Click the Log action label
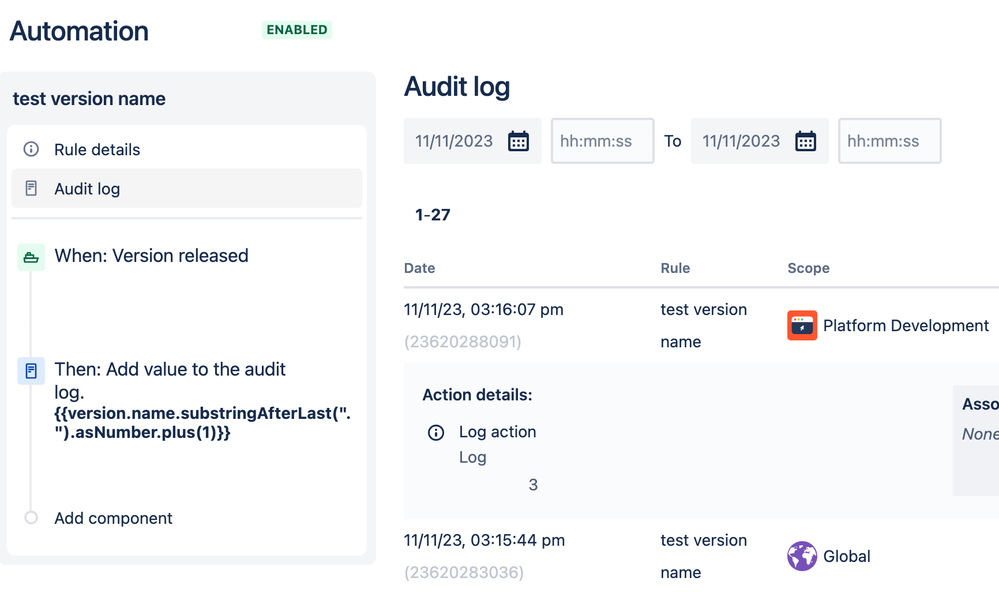The height and width of the screenshot is (592, 999). [498, 432]
